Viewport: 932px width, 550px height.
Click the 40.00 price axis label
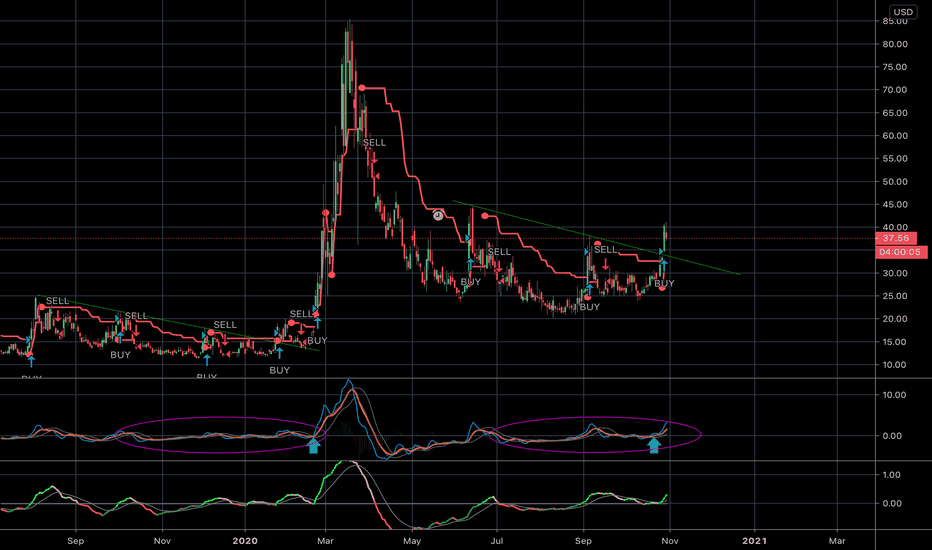tap(895, 227)
